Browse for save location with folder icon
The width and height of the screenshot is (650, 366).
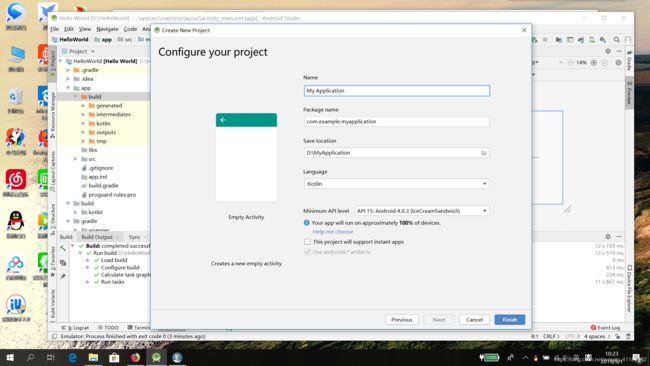pos(484,153)
